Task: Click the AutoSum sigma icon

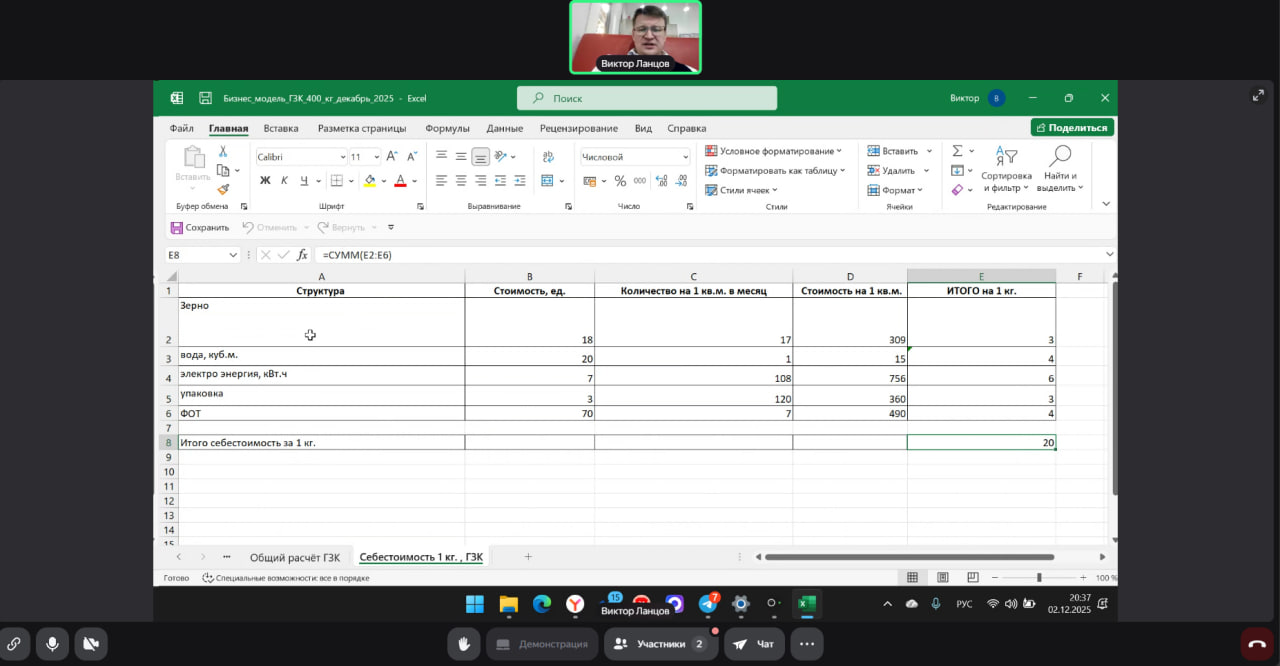Action: pyautogui.click(x=957, y=151)
